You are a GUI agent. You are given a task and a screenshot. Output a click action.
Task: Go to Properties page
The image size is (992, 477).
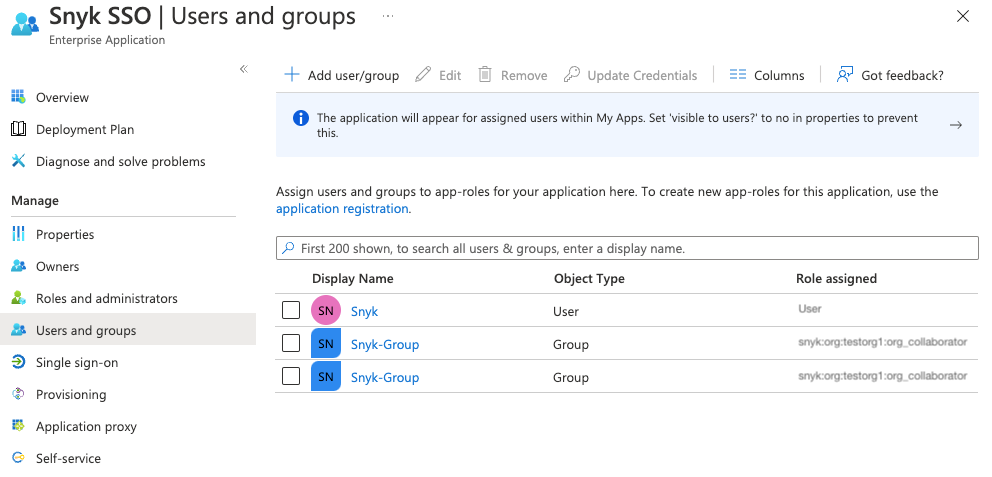coord(65,235)
